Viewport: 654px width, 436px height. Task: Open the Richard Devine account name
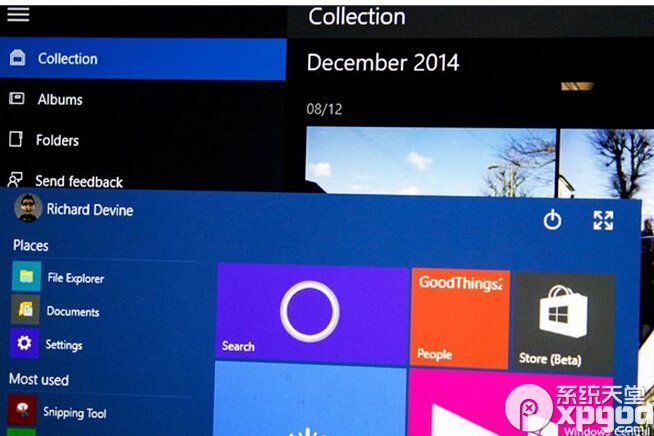(90, 209)
